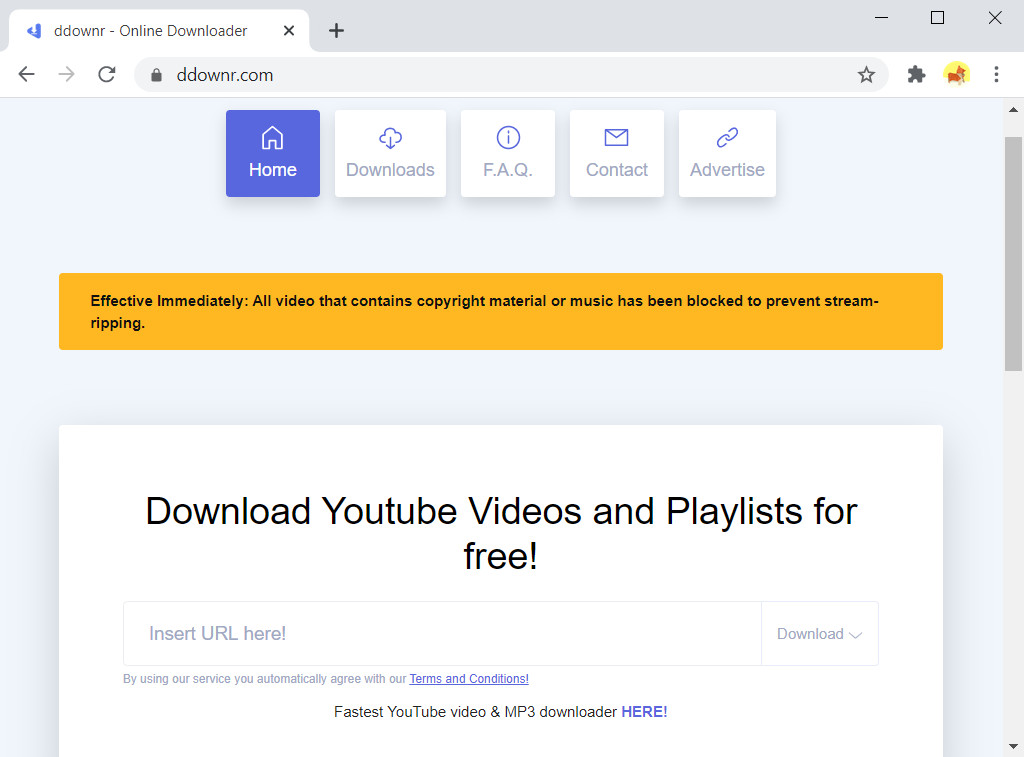This screenshot has width=1024, height=757.
Task: Follow the HERE! fastest downloader link
Action: click(644, 712)
